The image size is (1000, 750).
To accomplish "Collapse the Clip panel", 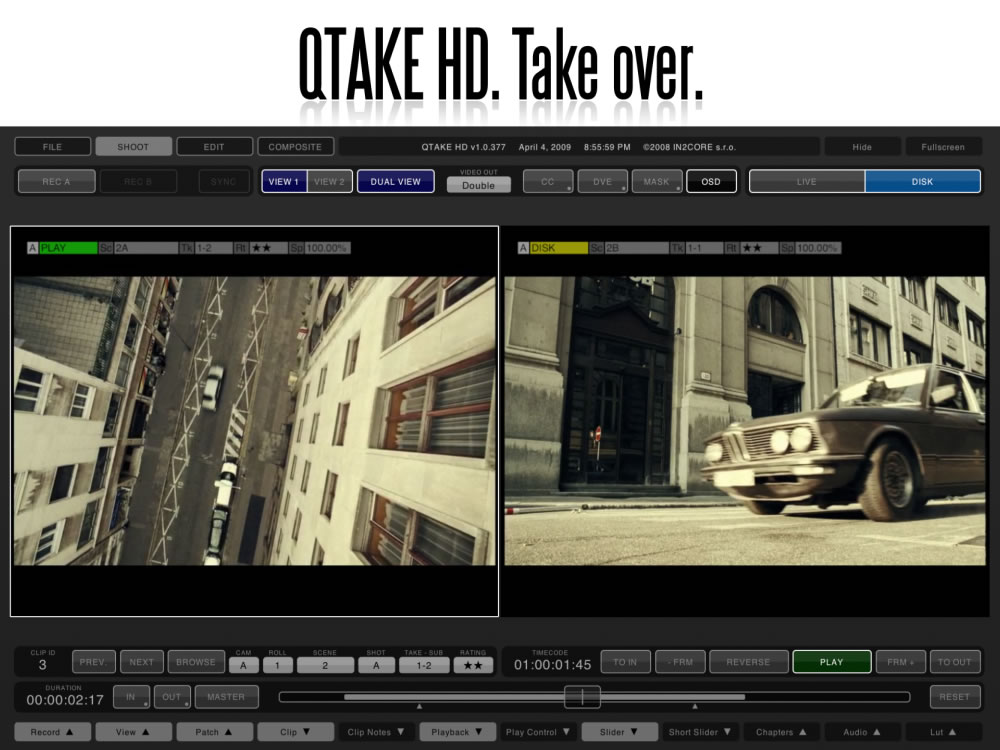I will click(x=295, y=732).
